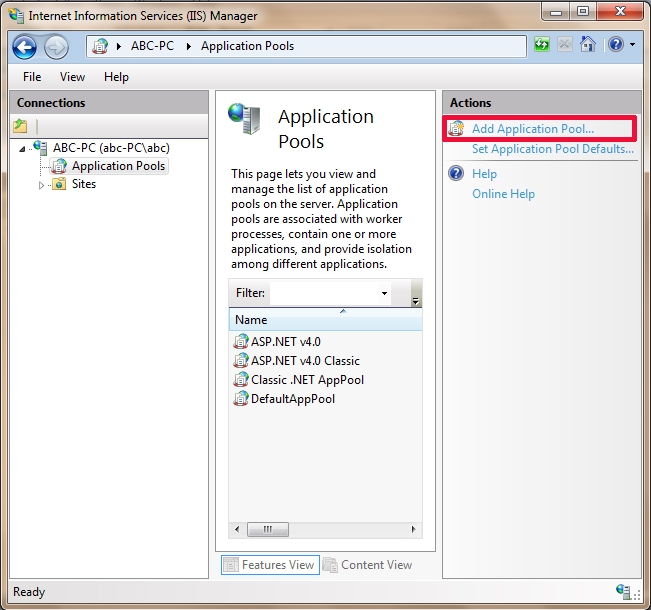Click the list scrollbar left arrow

237,529
